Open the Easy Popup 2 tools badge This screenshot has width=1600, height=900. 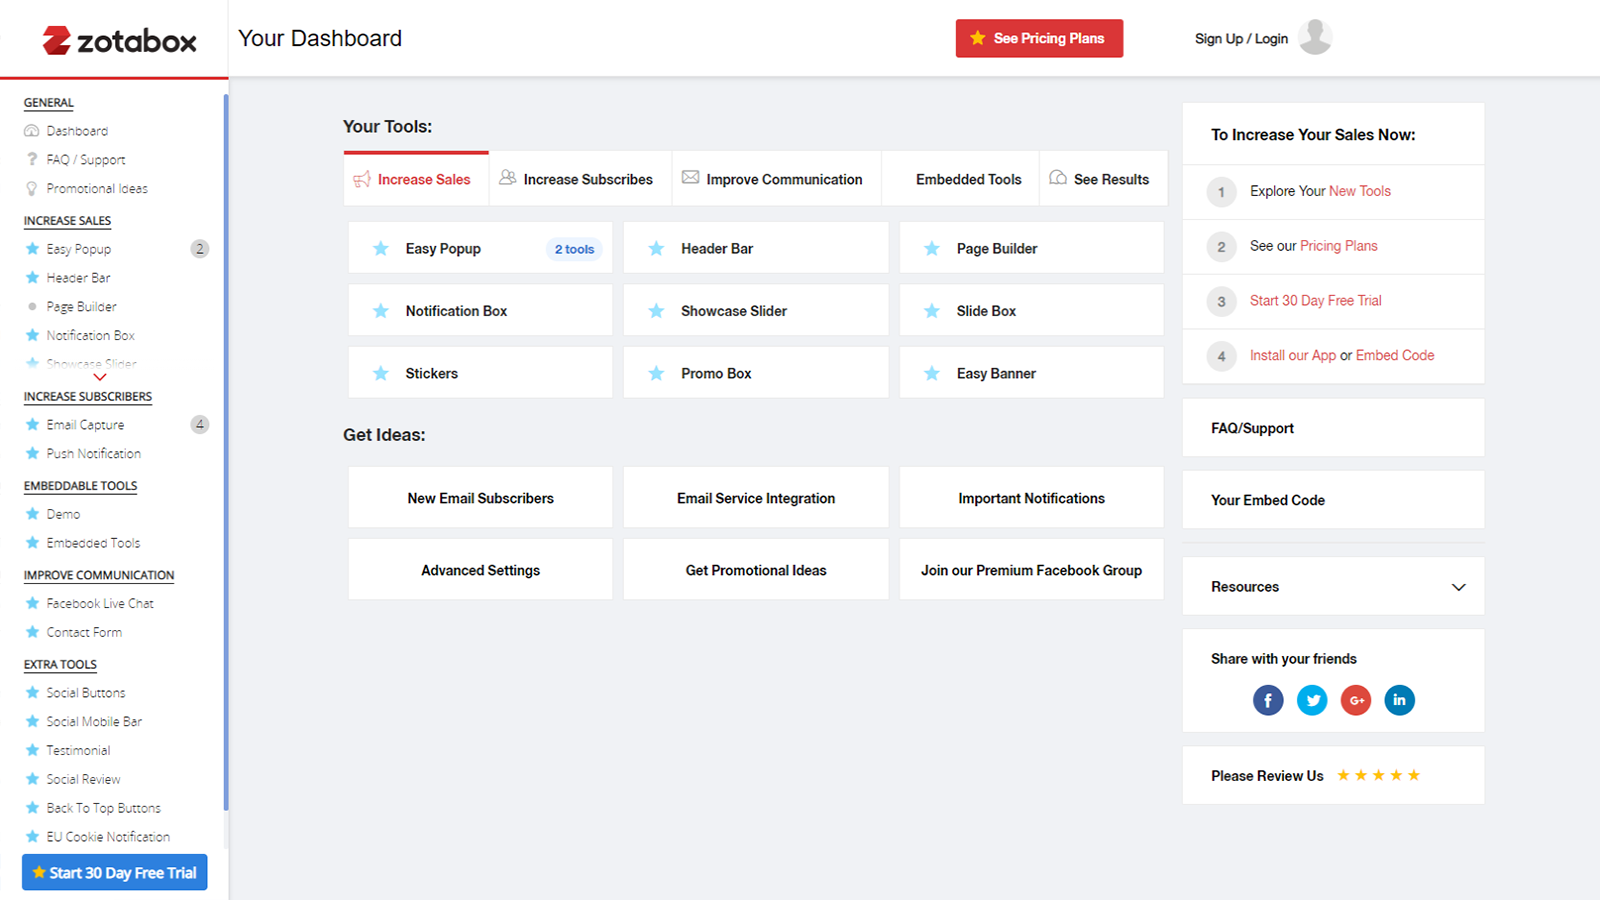point(574,249)
